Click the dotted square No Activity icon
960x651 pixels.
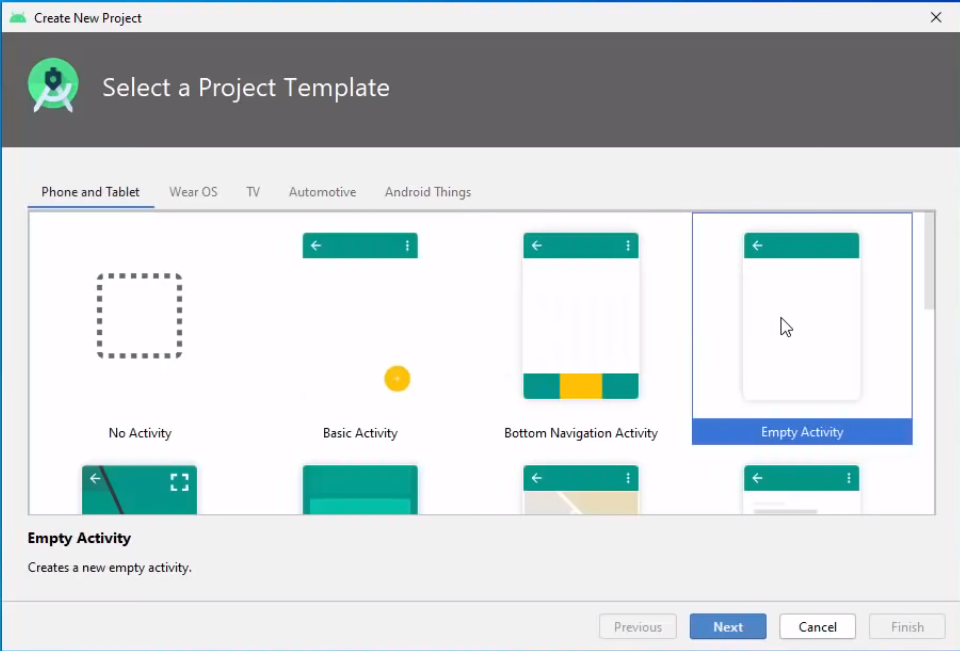140,316
